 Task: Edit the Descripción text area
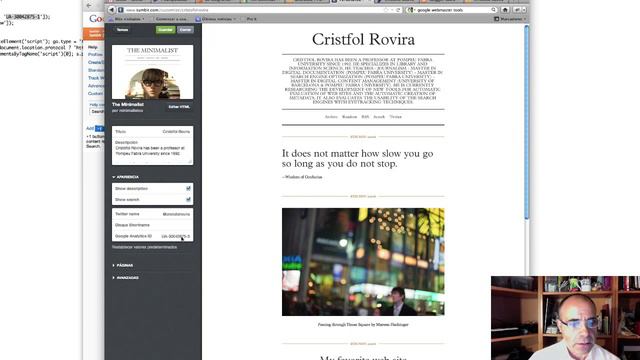click(x=153, y=151)
